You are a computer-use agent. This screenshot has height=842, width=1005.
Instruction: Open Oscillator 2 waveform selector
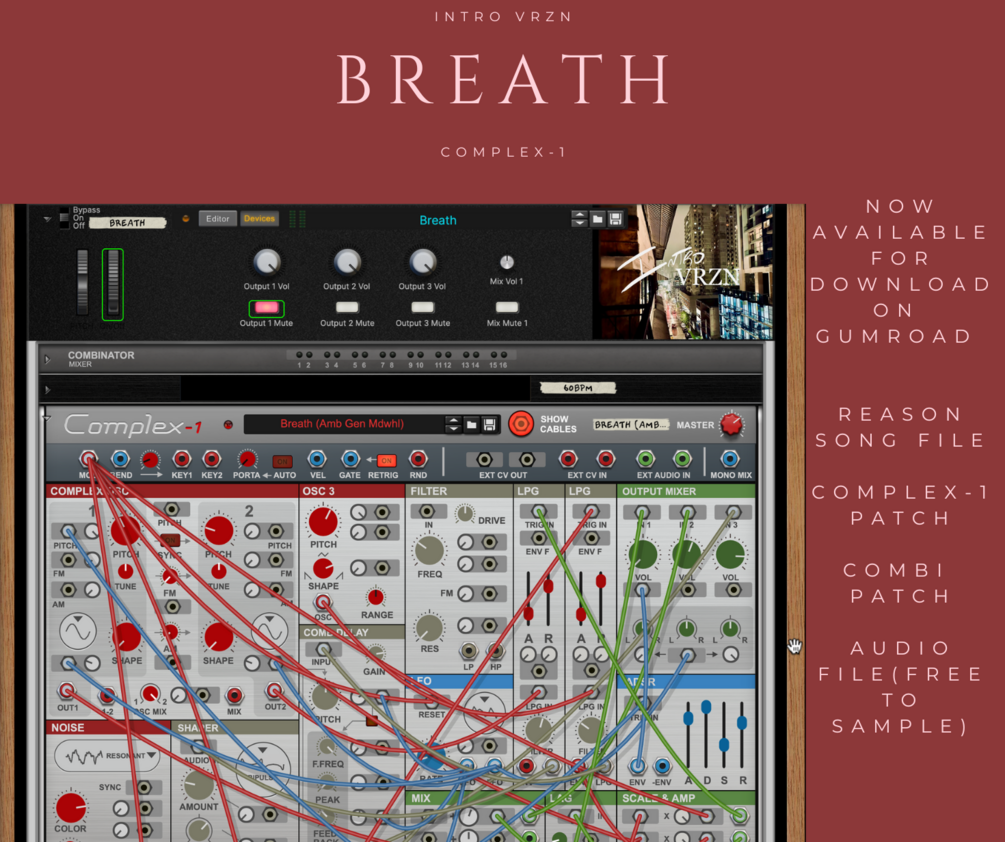click(x=270, y=631)
